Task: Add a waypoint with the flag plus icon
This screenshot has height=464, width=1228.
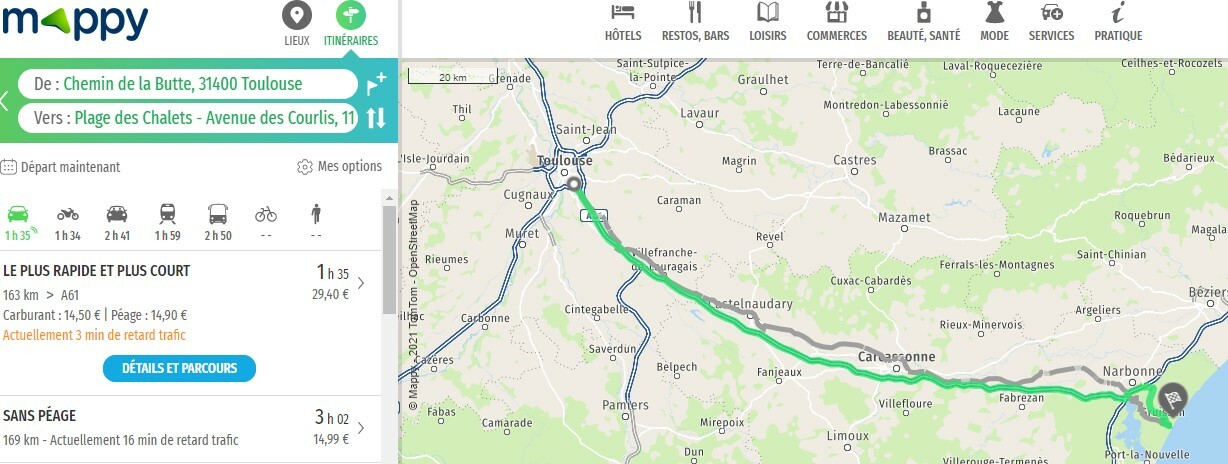Action: click(376, 83)
